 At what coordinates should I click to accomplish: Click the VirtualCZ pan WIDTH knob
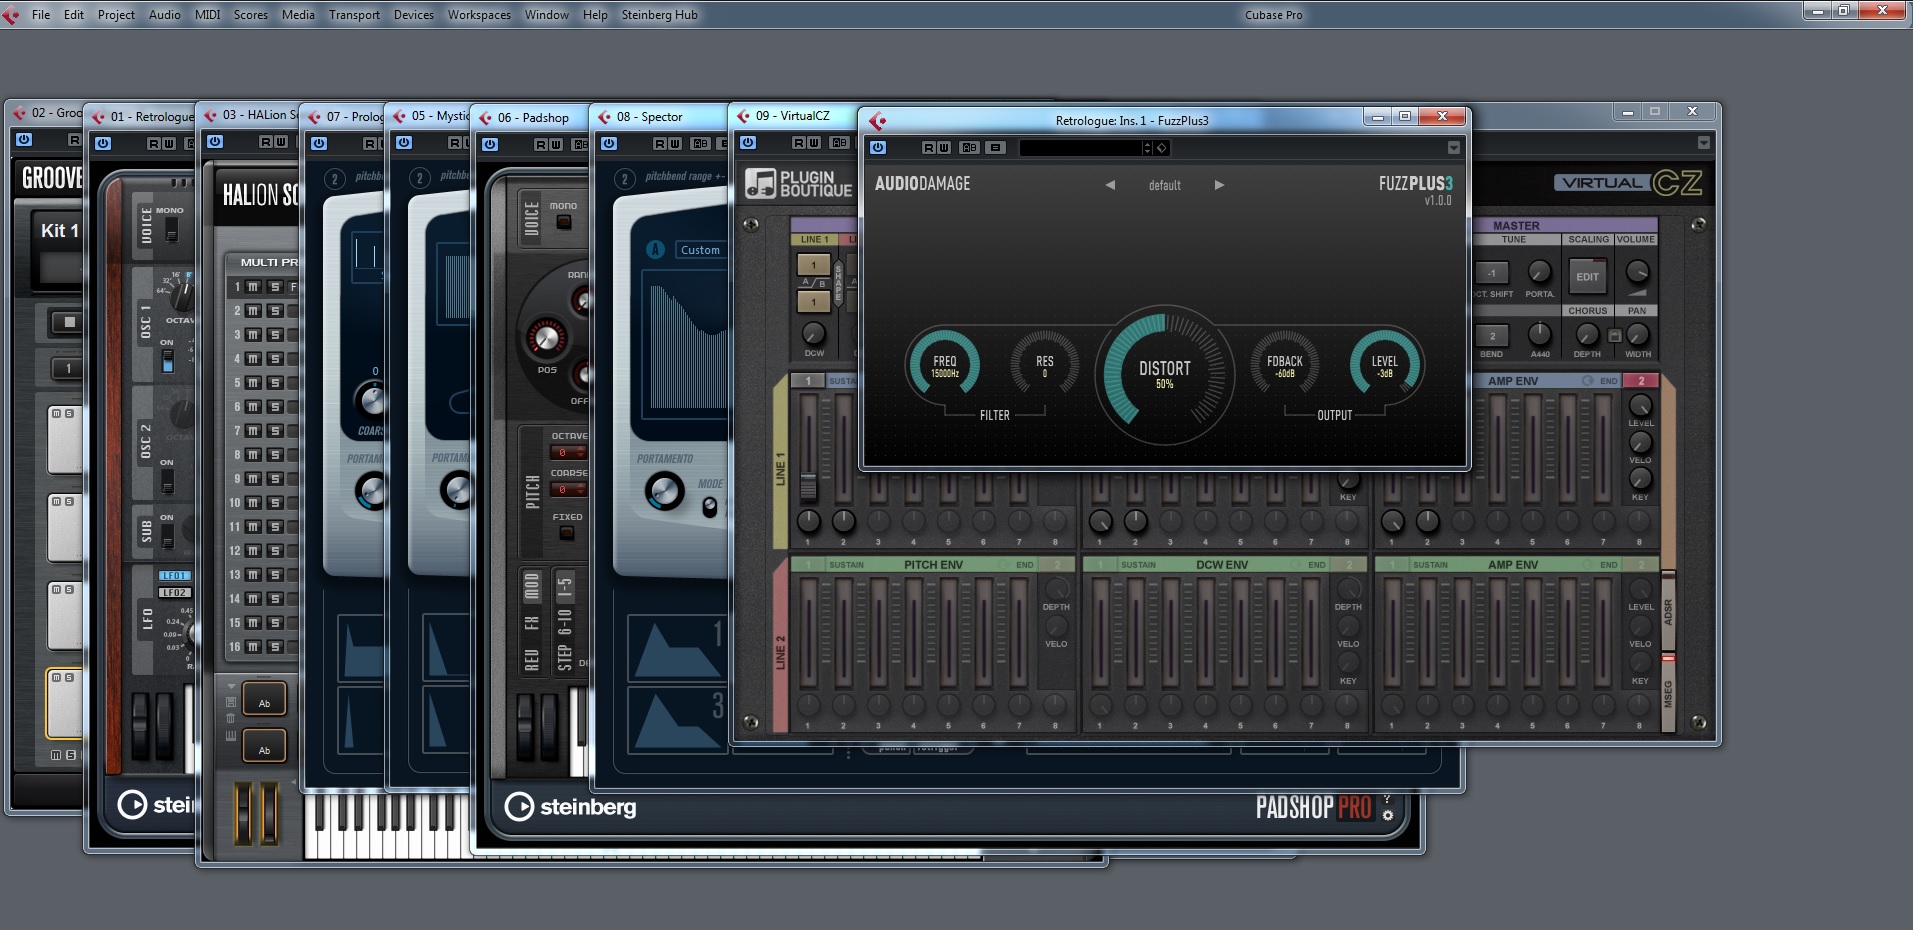coord(1637,335)
